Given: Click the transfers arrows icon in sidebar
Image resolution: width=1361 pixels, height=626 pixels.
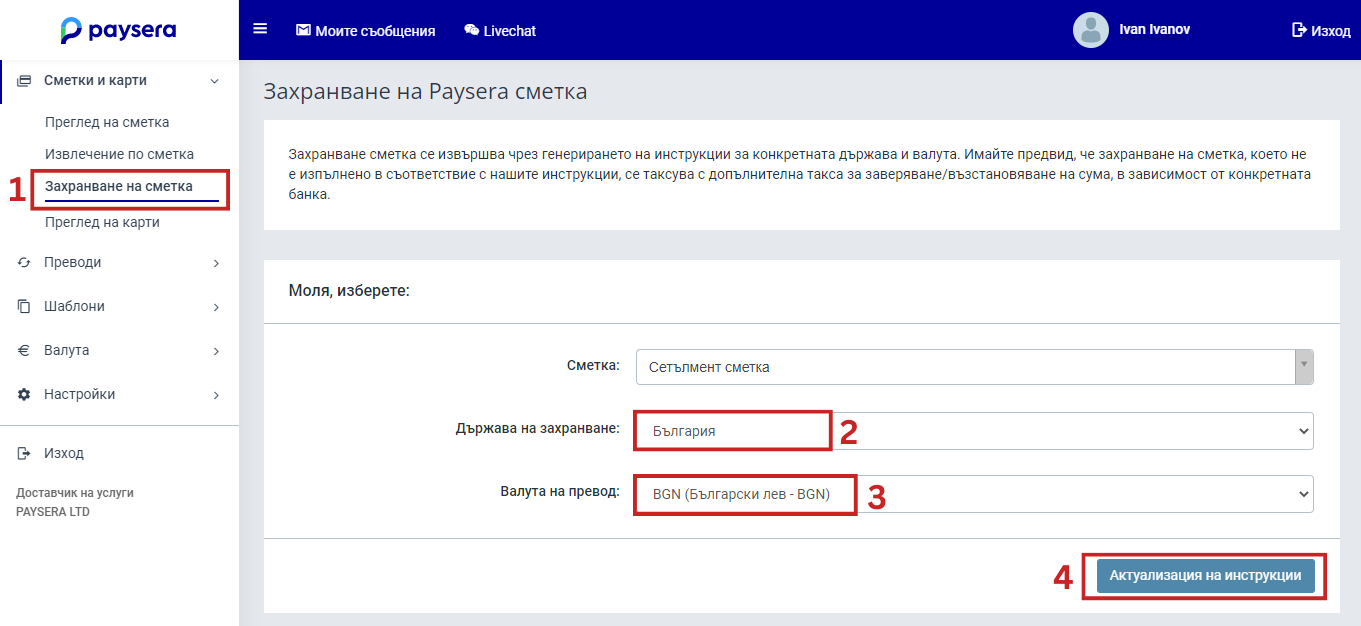Looking at the screenshot, I should (x=24, y=263).
